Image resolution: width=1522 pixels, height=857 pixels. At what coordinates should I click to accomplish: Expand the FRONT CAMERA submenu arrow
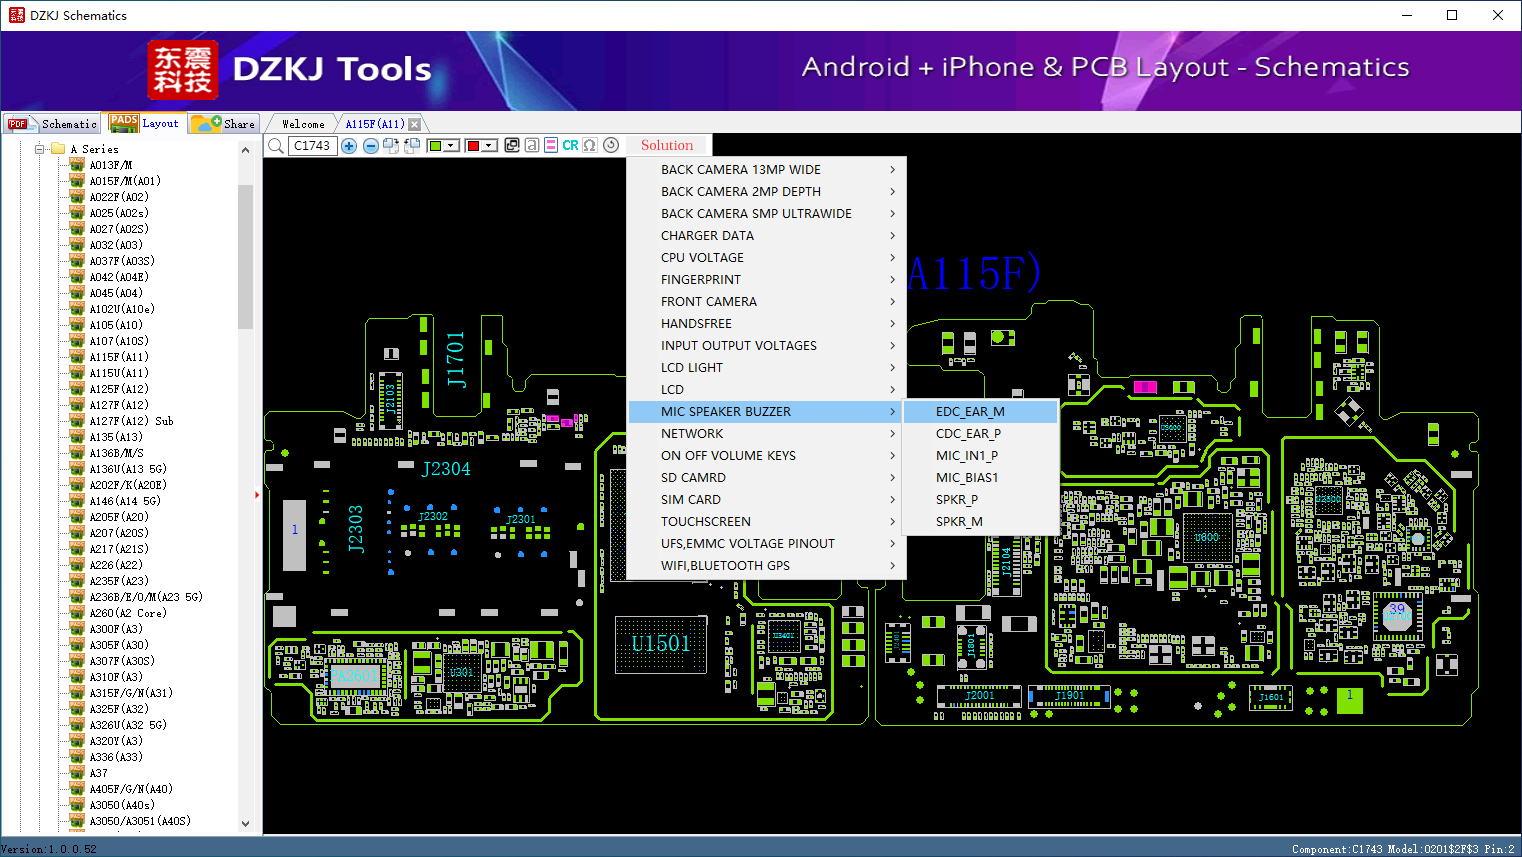(893, 301)
